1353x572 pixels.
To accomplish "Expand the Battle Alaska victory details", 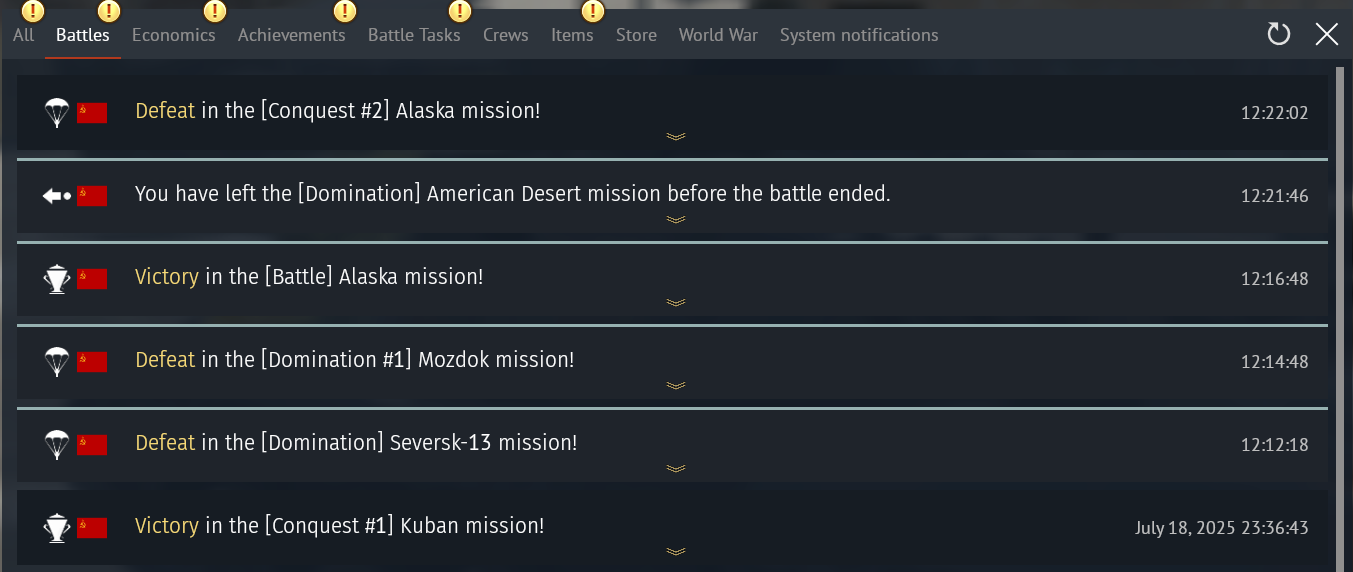I will click(676, 302).
